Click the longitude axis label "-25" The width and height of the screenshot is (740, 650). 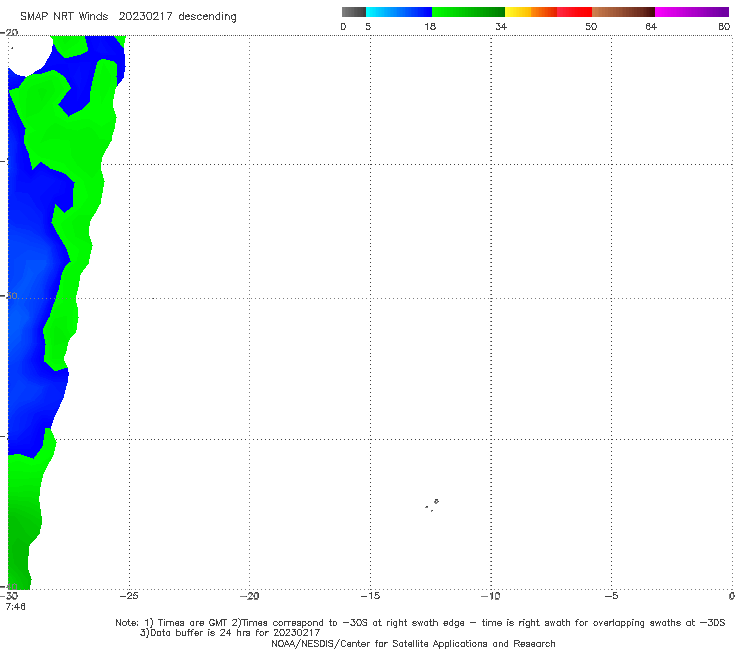(129, 596)
